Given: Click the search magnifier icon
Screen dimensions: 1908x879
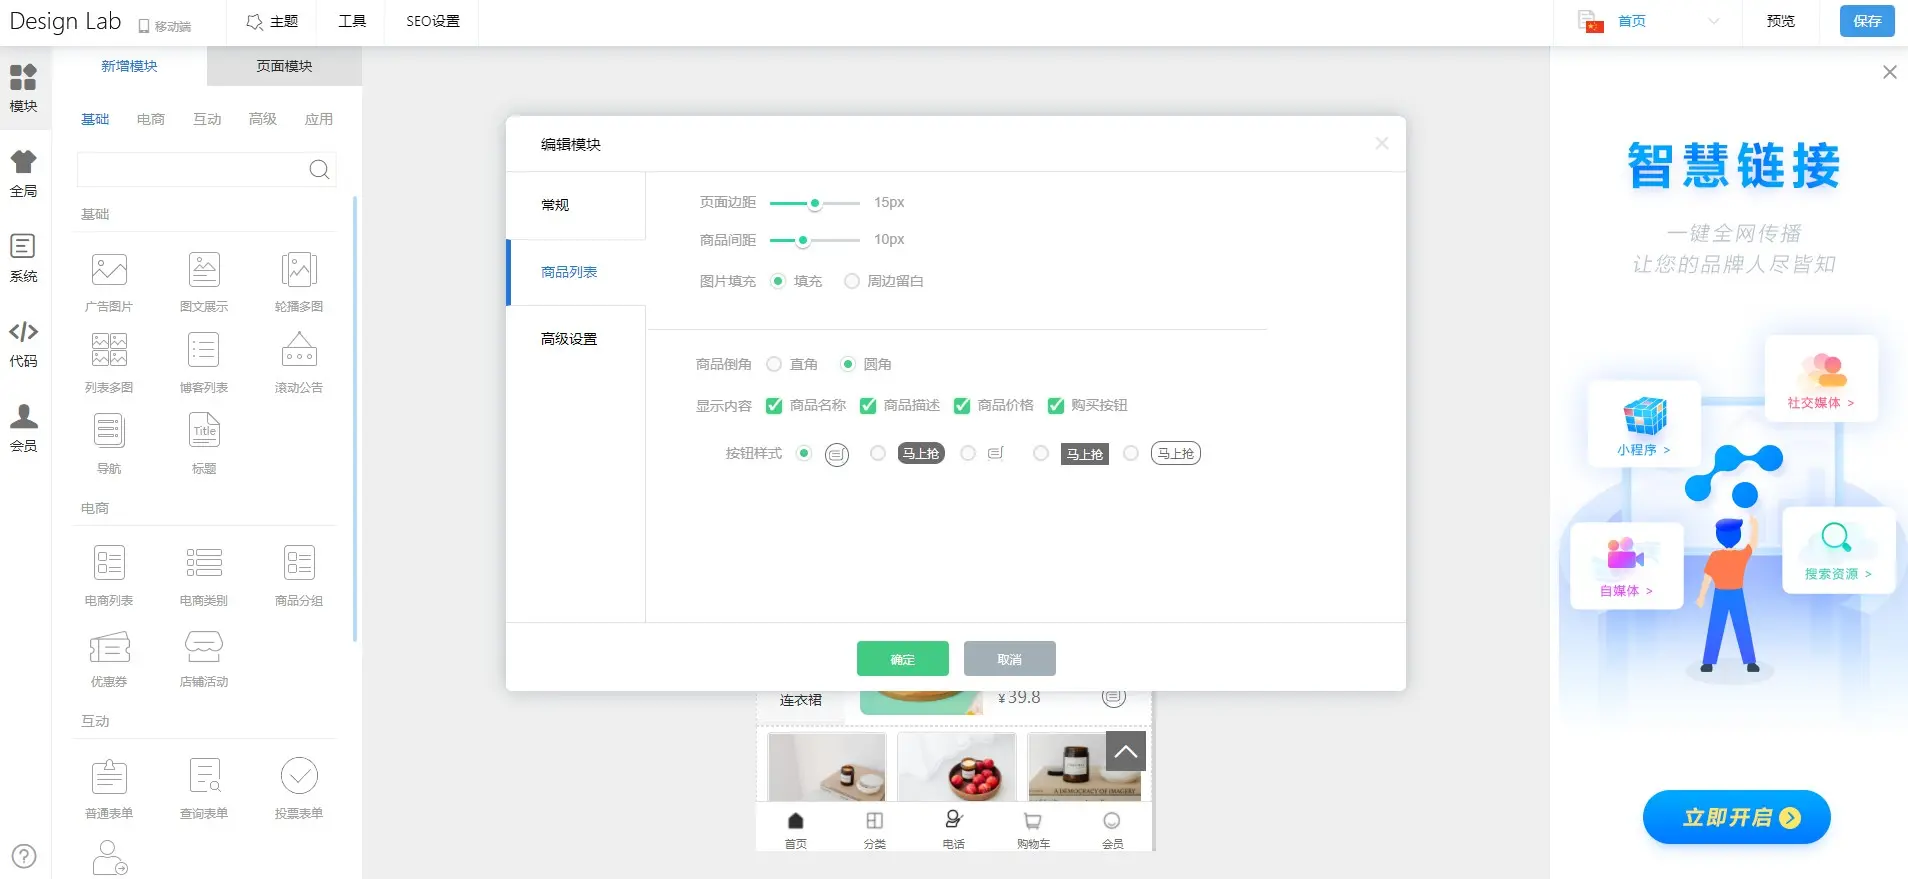Looking at the screenshot, I should 319,169.
